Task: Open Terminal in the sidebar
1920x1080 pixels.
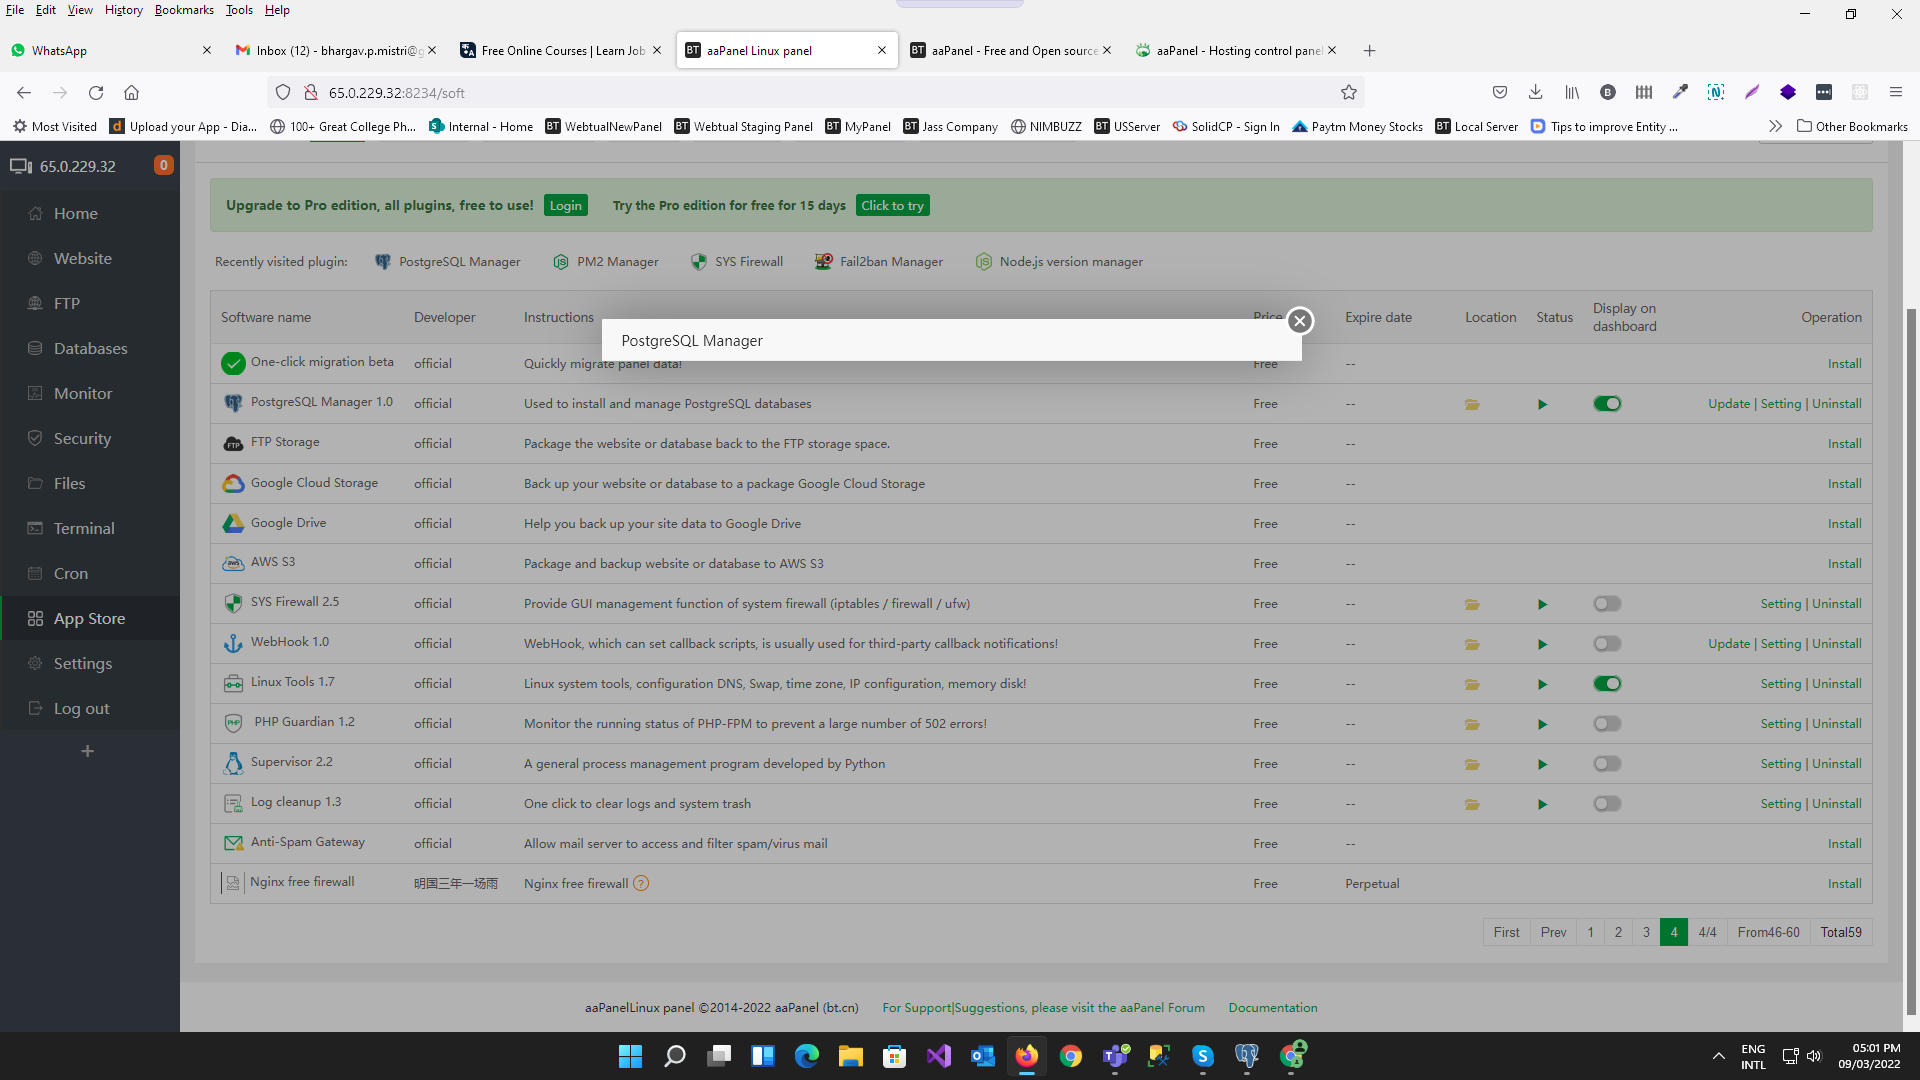Action: coord(84,528)
